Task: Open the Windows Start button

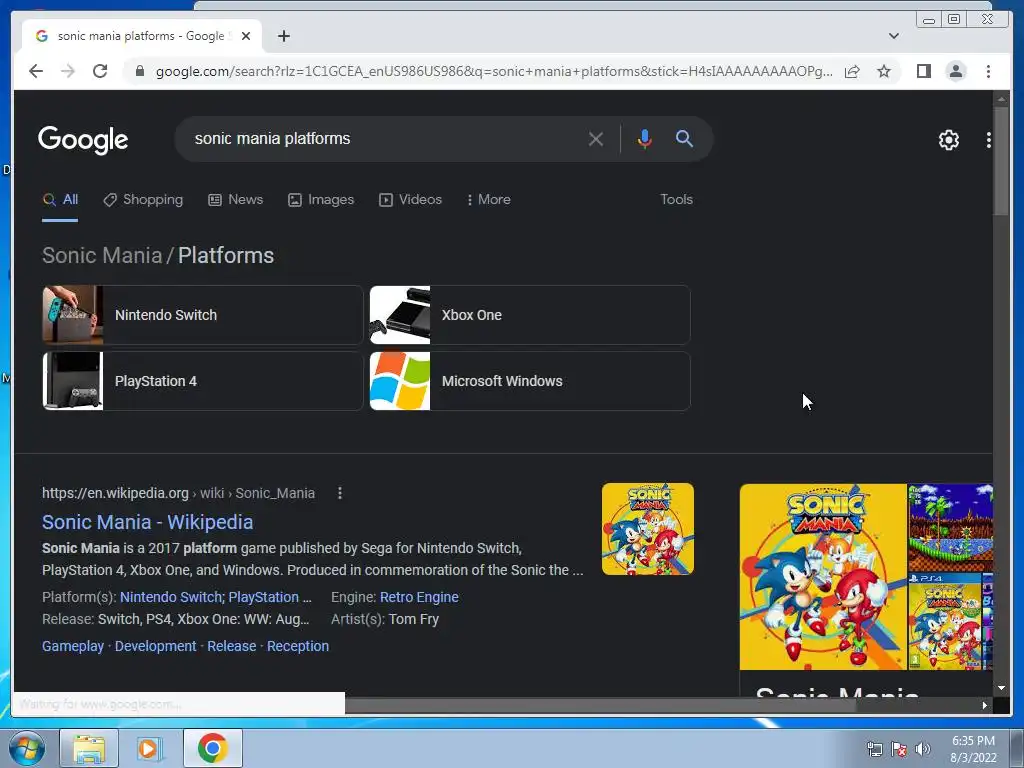Action: point(27,748)
